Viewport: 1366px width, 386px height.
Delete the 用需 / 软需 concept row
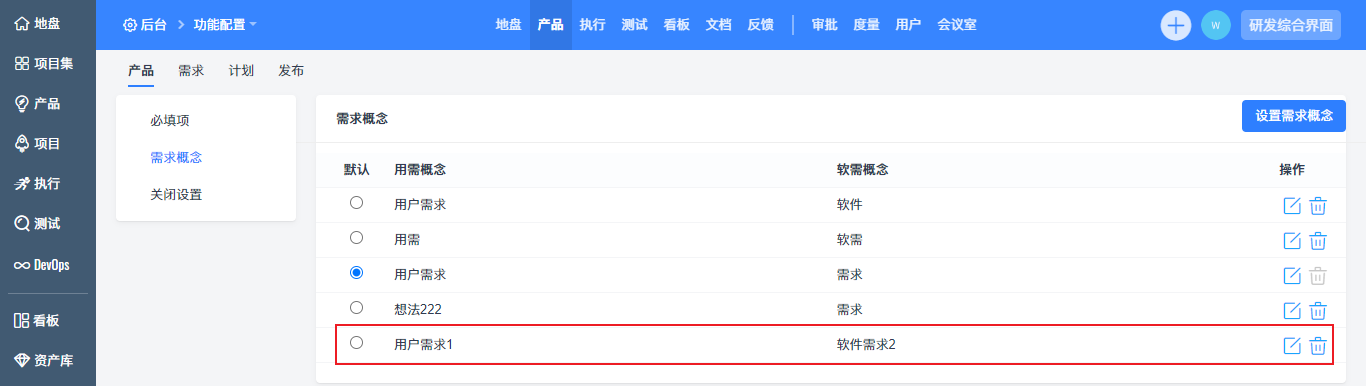click(1318, 240)
